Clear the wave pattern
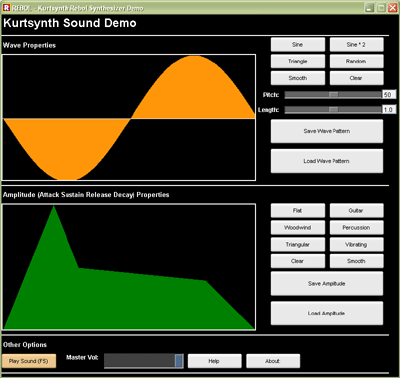 tap(356, 78)
